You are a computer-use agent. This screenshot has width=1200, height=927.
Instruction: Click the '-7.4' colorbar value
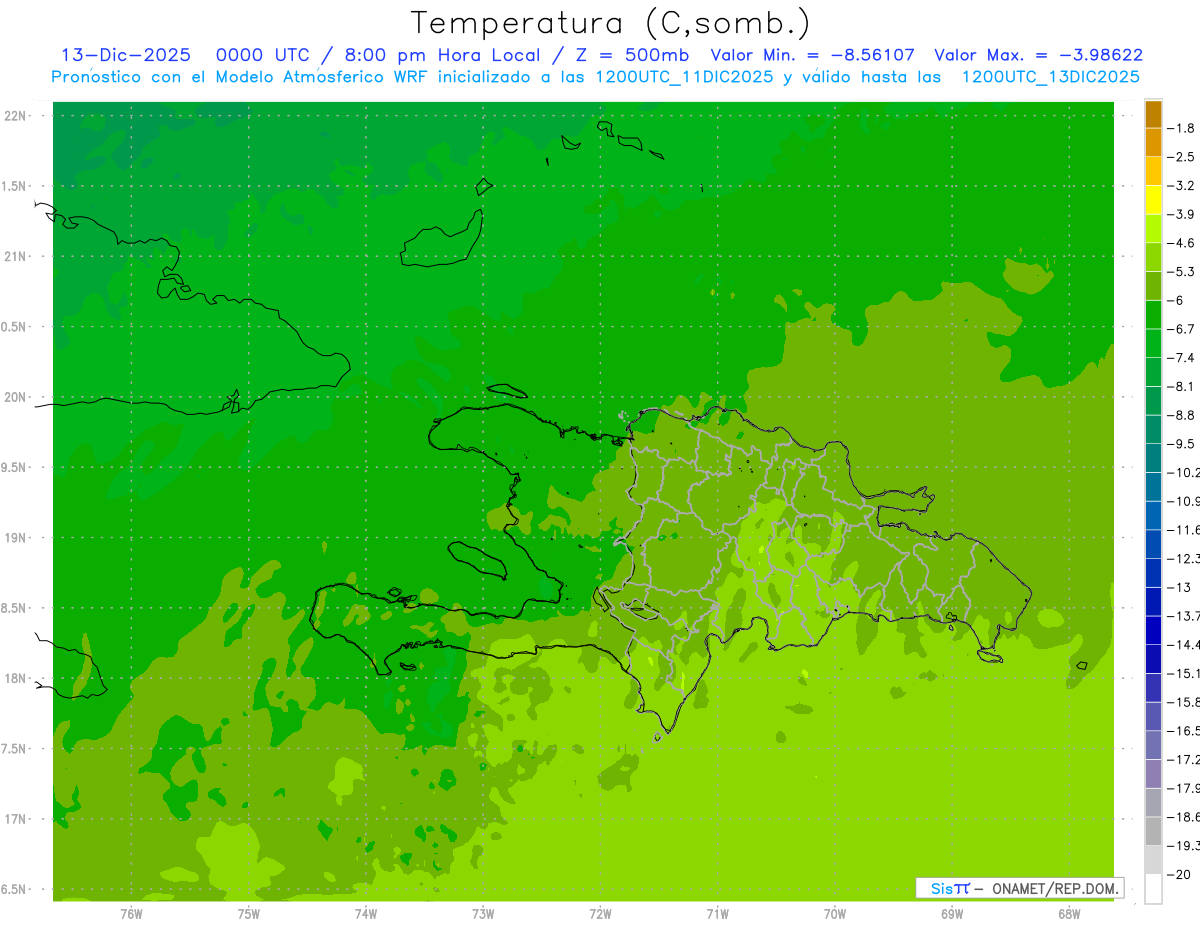coord(1182,358)
